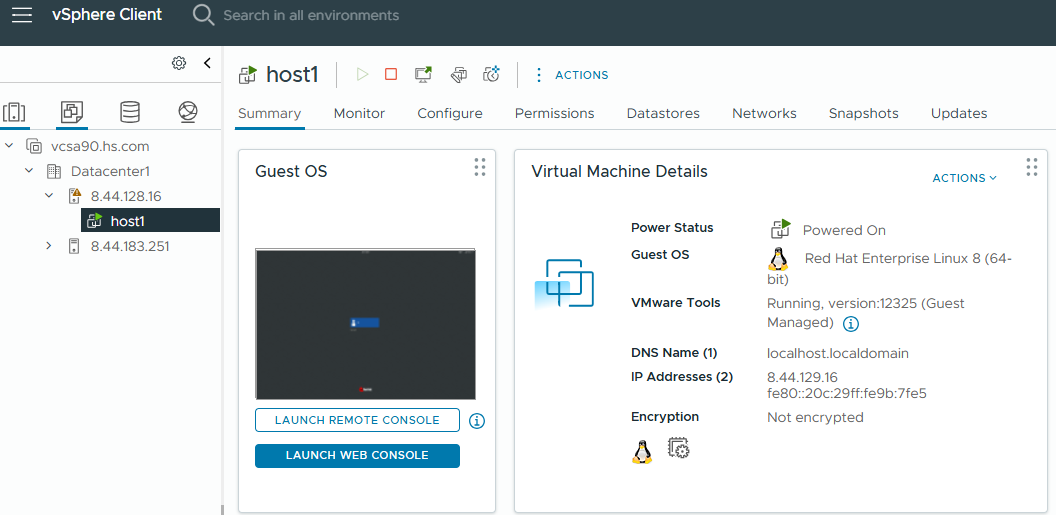Select host 8.44.183.251 in tree
Image resolution: width=1056 pixels, height=515 pixels.
pyautogui.click(x=130, y=246)
